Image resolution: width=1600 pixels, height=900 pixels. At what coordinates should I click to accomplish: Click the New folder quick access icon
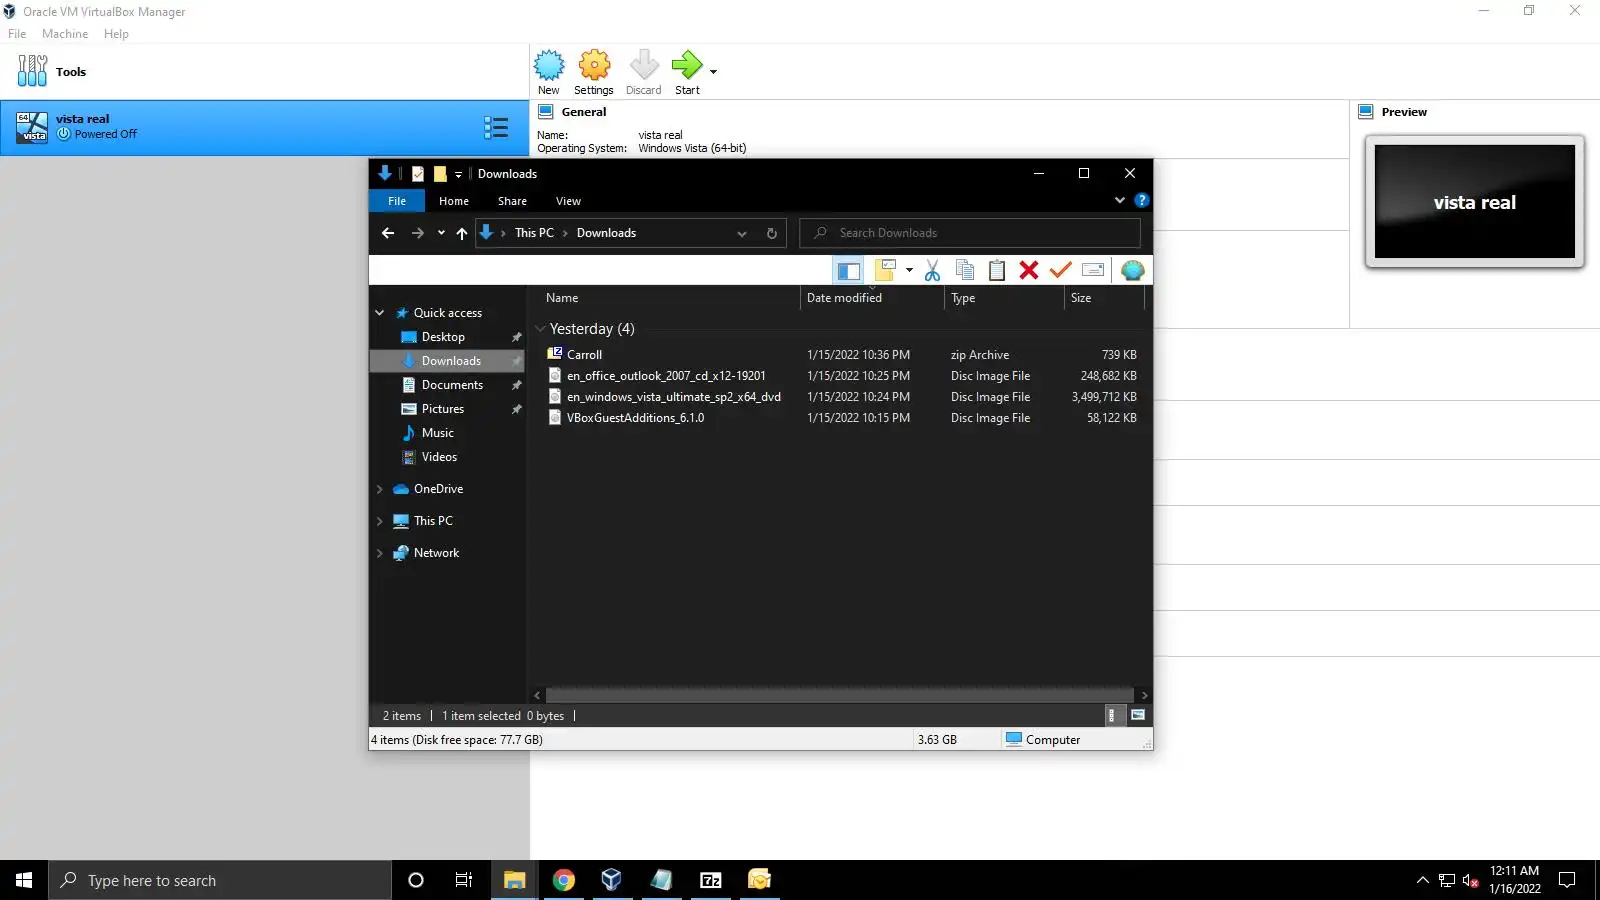coord(440,174)
